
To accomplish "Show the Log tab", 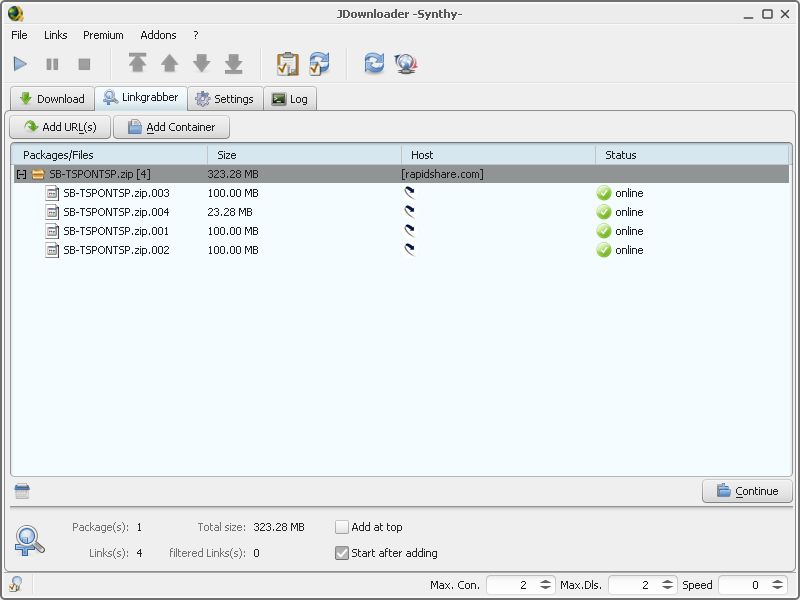I will (x=290, y=98).
